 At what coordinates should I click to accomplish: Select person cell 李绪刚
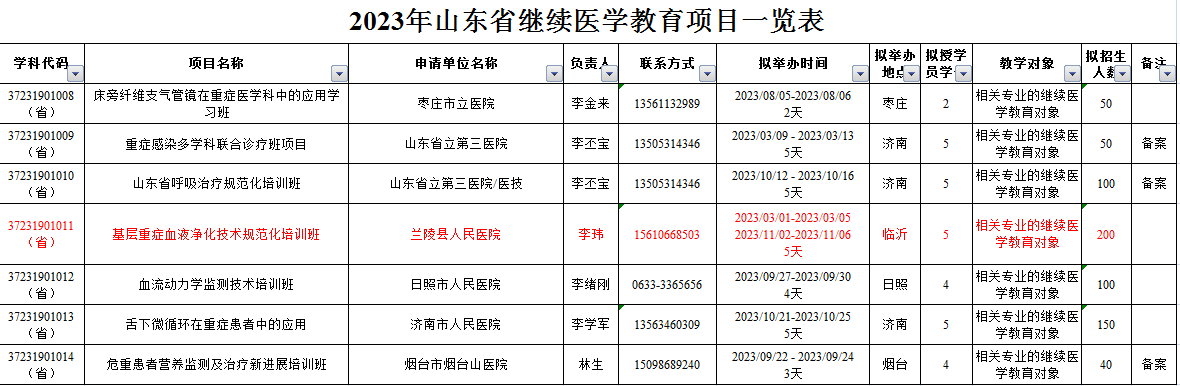(x=592, y=284)
